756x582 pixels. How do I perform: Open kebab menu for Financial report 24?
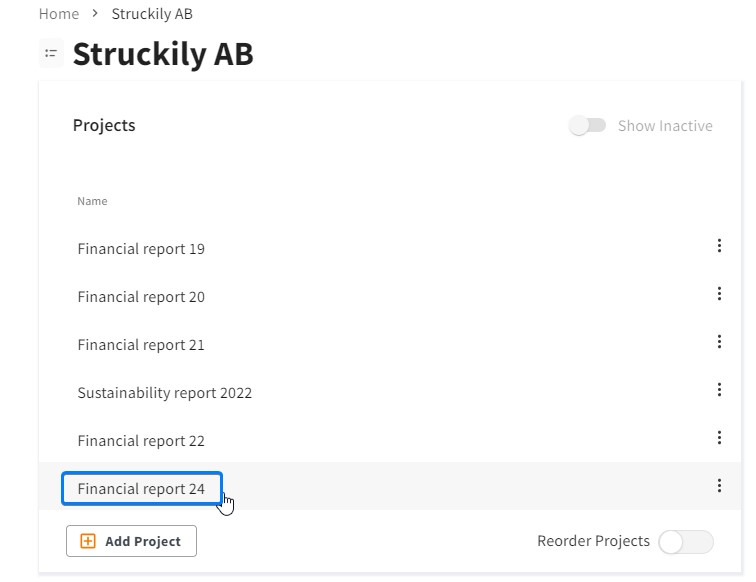tap(719, 486)
